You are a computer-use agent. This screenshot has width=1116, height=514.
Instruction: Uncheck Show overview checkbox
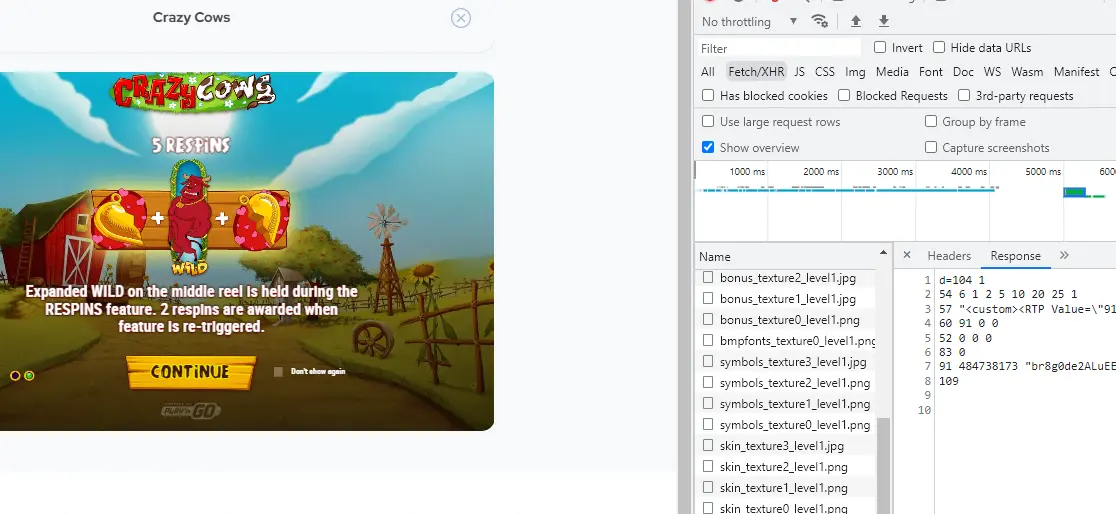click(x=707, y=147)
